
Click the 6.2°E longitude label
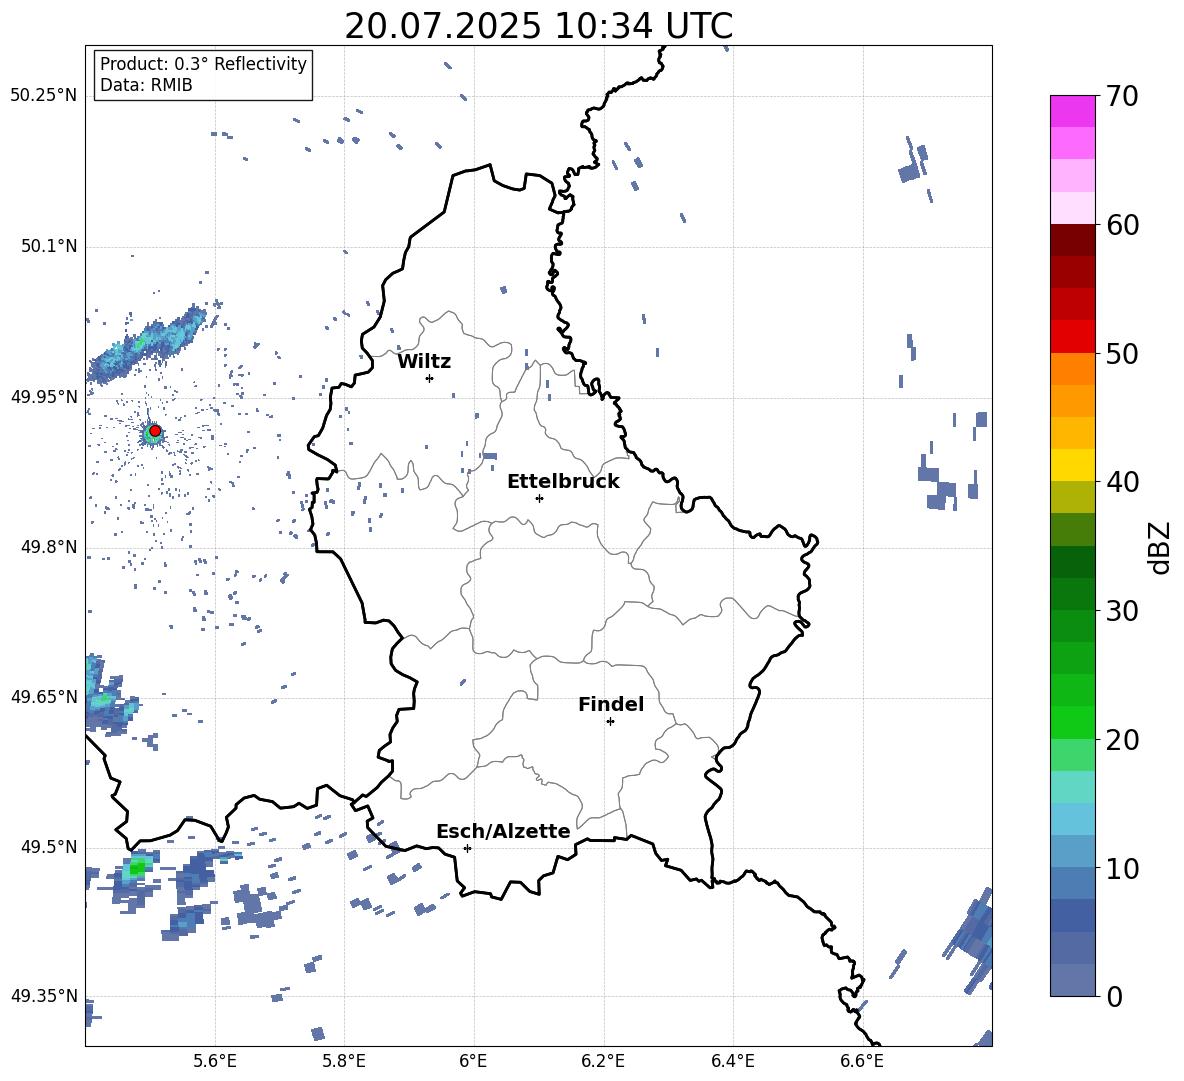click(x=603, y=1062)
